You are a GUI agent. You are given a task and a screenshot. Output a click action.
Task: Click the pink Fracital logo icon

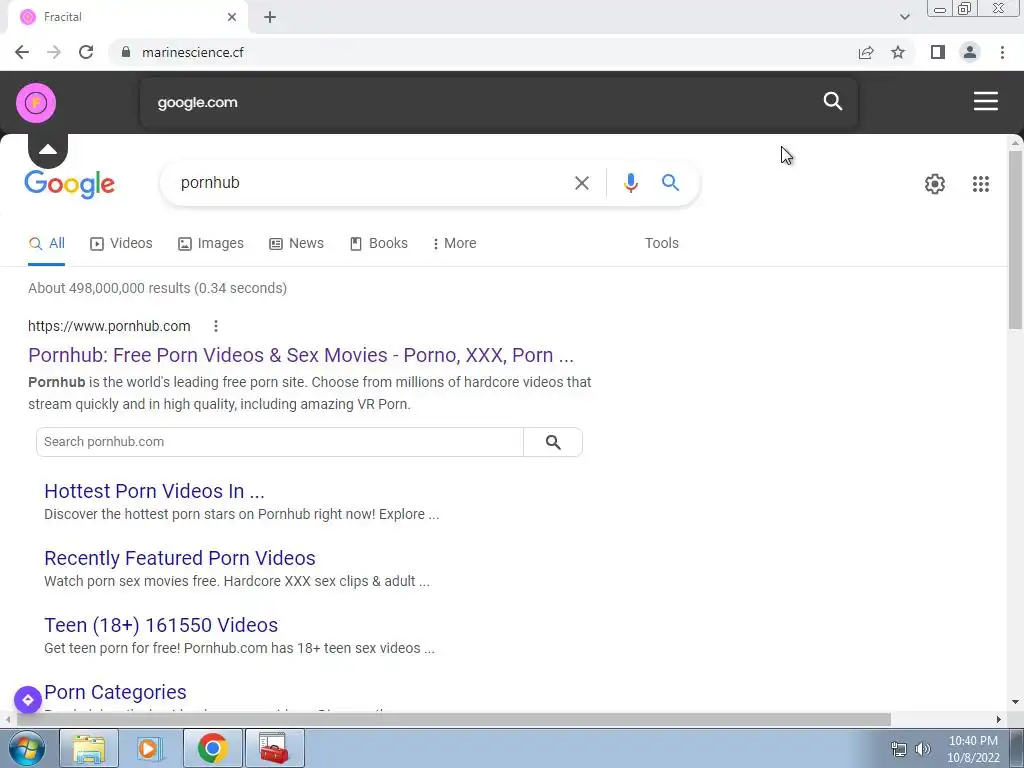point(36,103)
